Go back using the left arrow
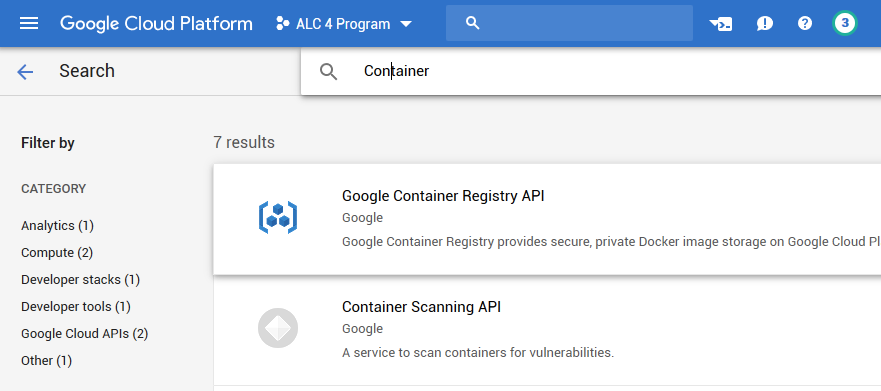This screenshot has height=391, width=881. pos(25,71)
